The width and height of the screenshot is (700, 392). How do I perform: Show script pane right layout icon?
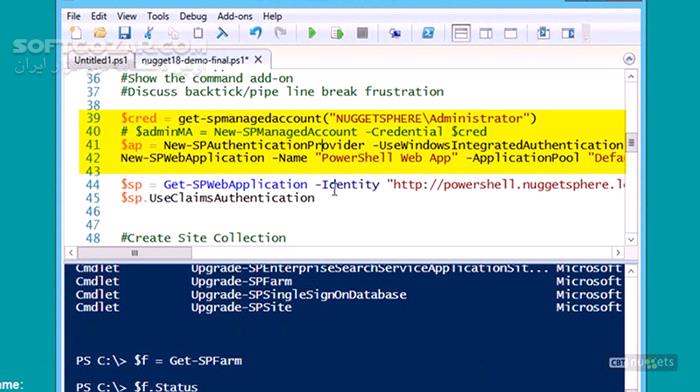click(x=486, y=33)
